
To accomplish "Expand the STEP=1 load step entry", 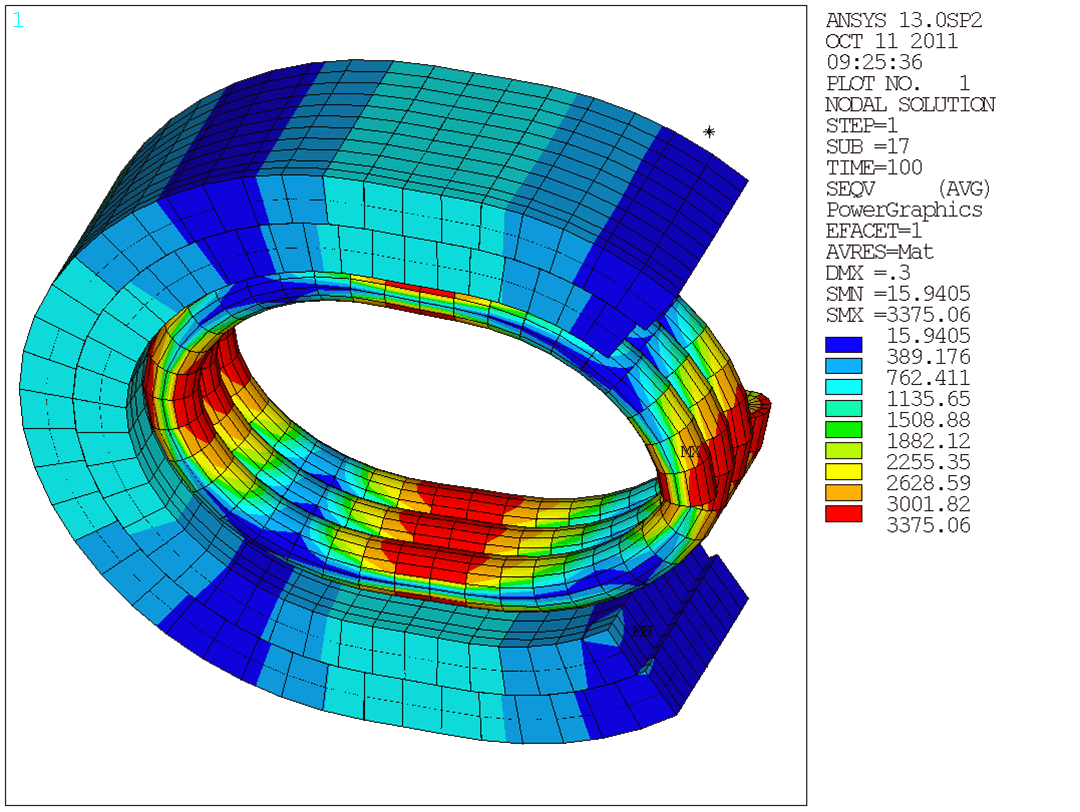I will click(860, 125).
